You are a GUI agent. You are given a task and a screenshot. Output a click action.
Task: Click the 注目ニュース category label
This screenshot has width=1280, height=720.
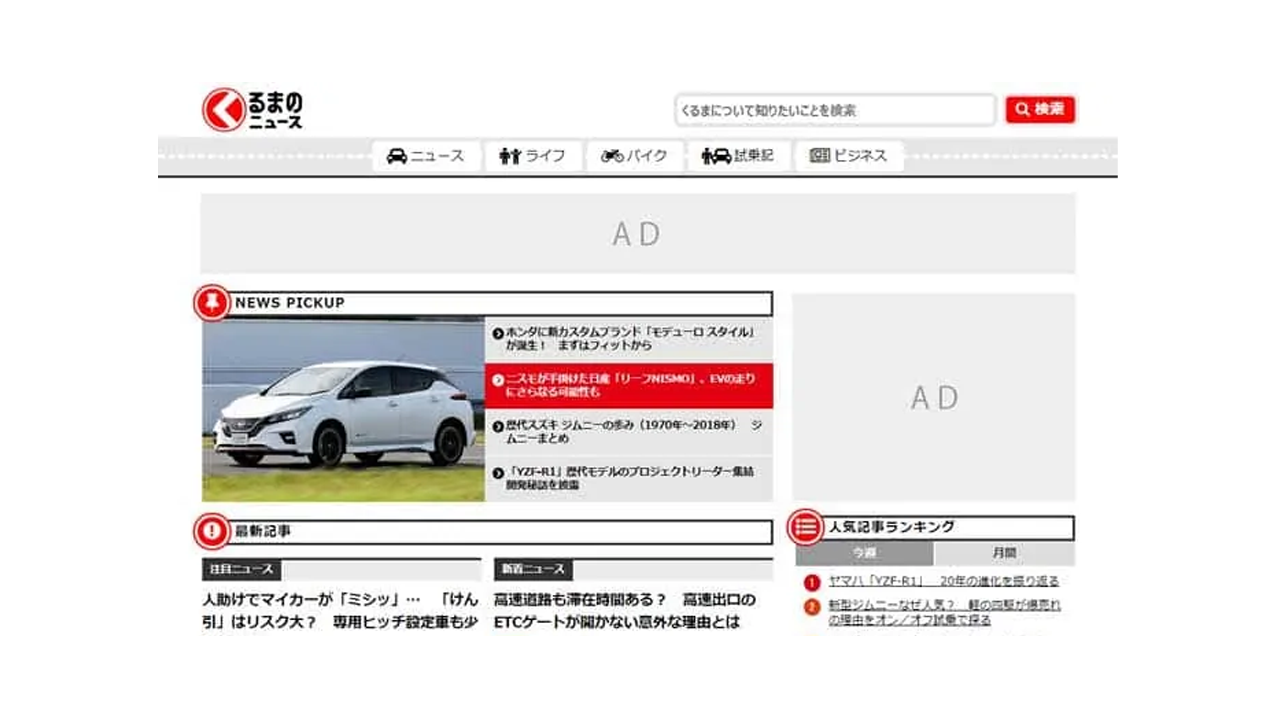point(241,569)
